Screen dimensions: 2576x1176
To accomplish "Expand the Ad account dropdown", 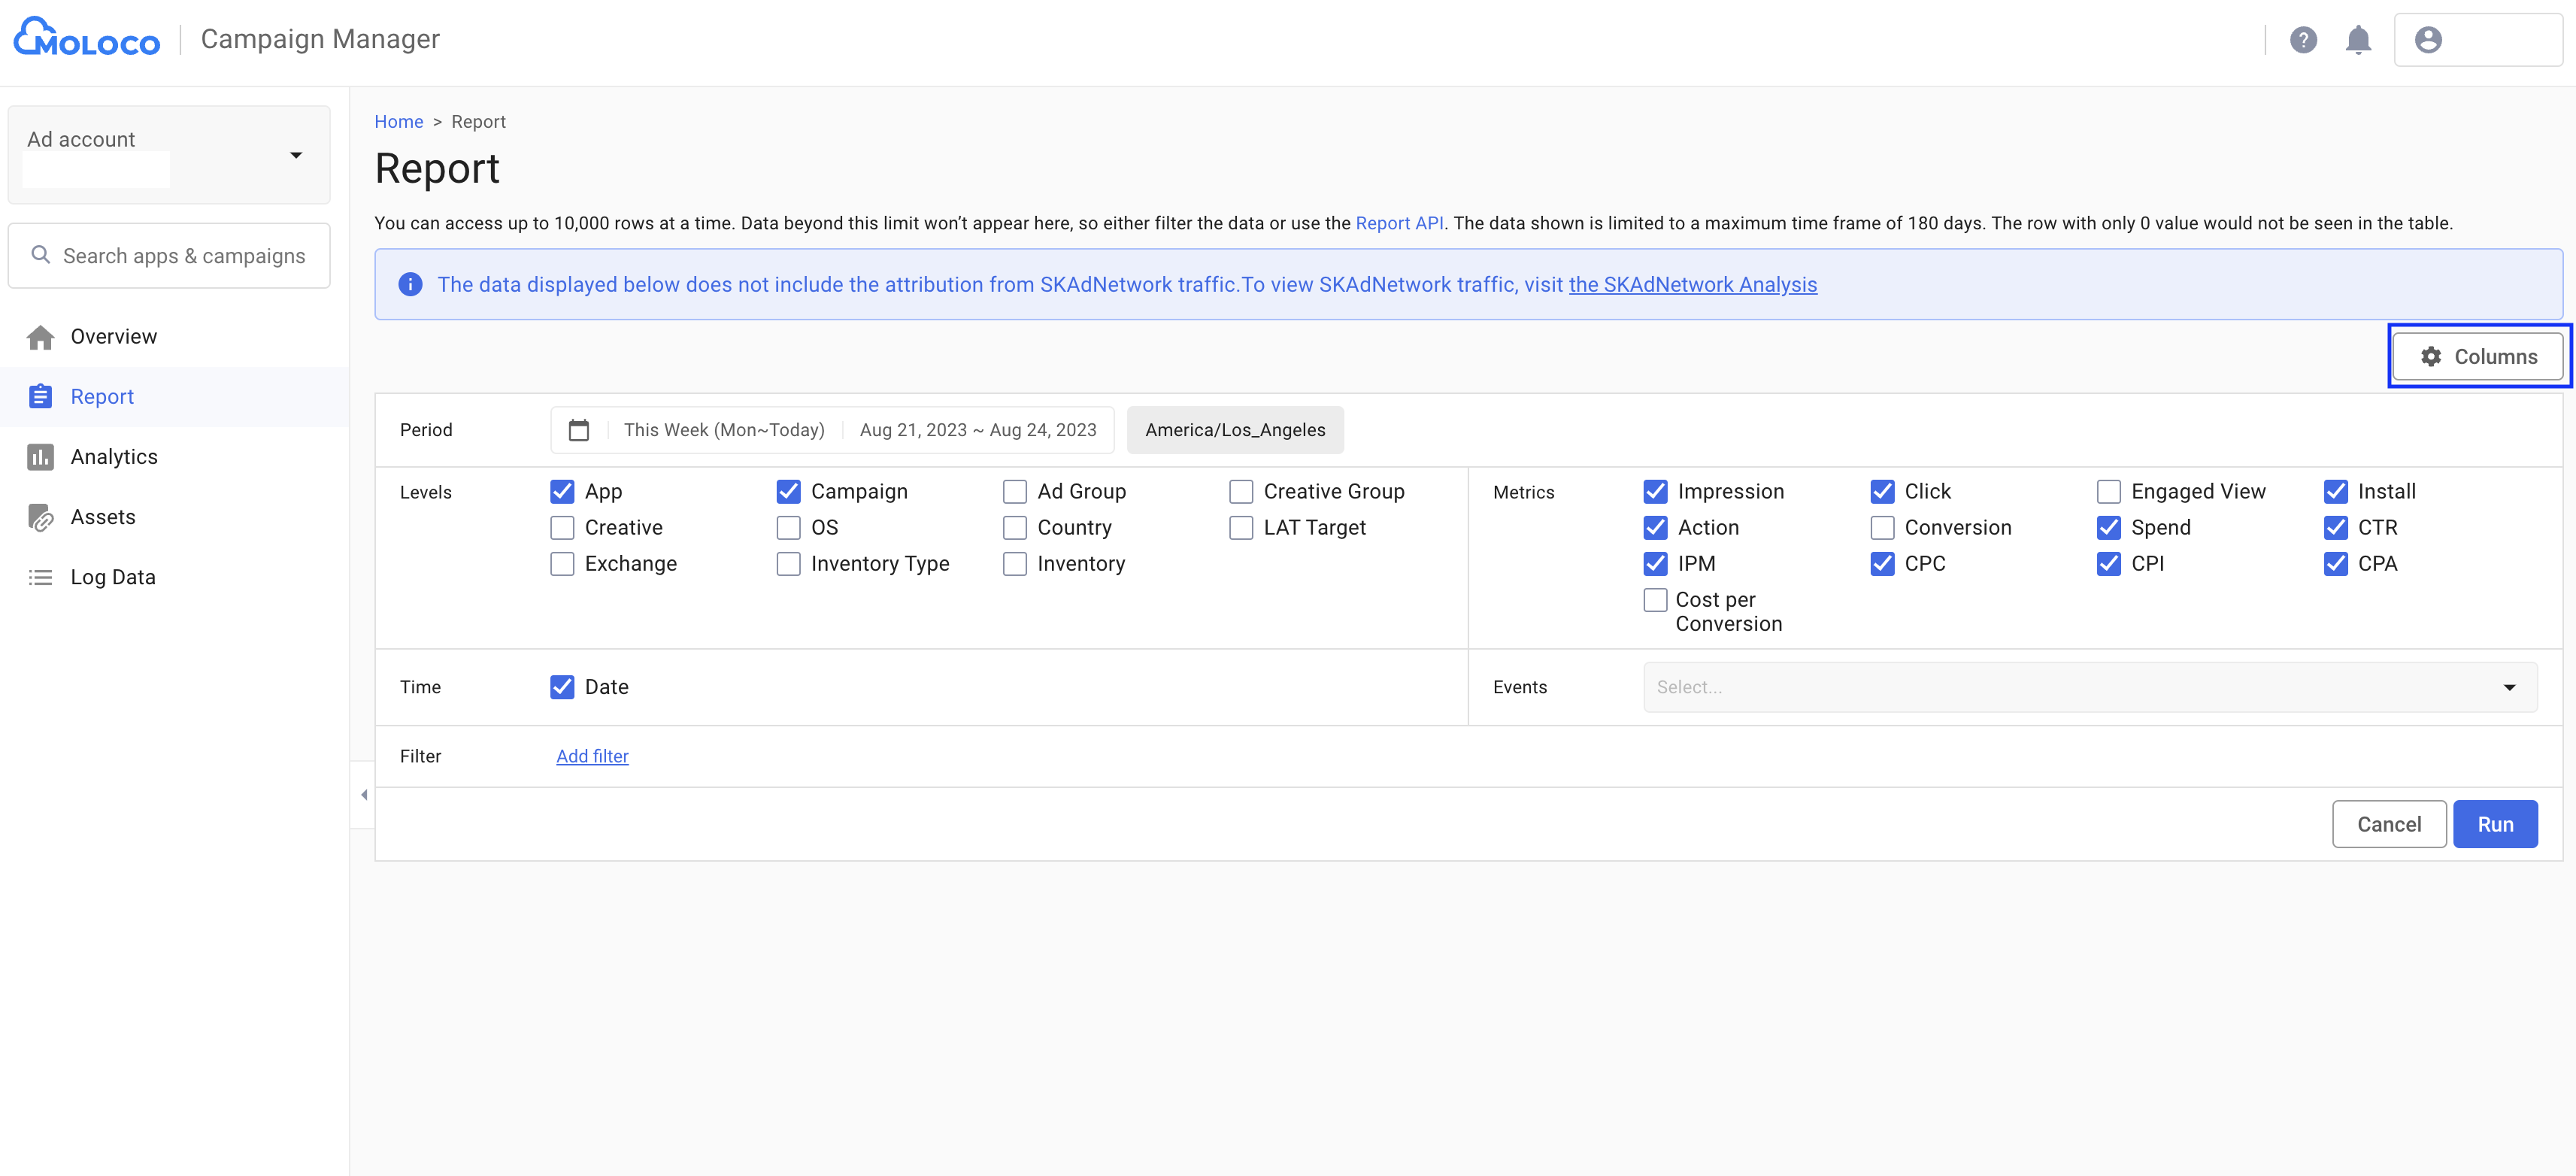I will pyautogui.click(x=296, y=155).
